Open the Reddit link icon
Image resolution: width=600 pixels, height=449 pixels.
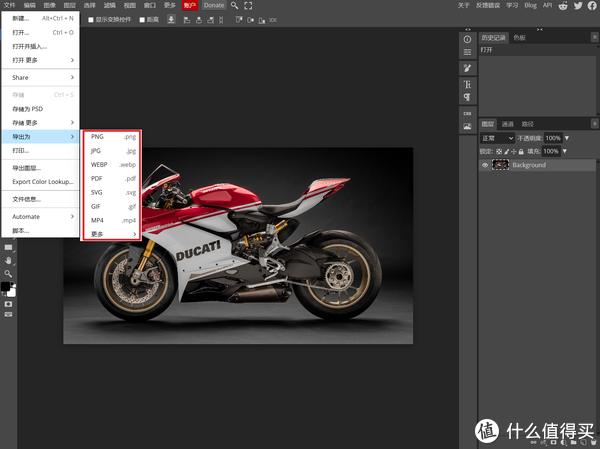[x=563, y=5]
